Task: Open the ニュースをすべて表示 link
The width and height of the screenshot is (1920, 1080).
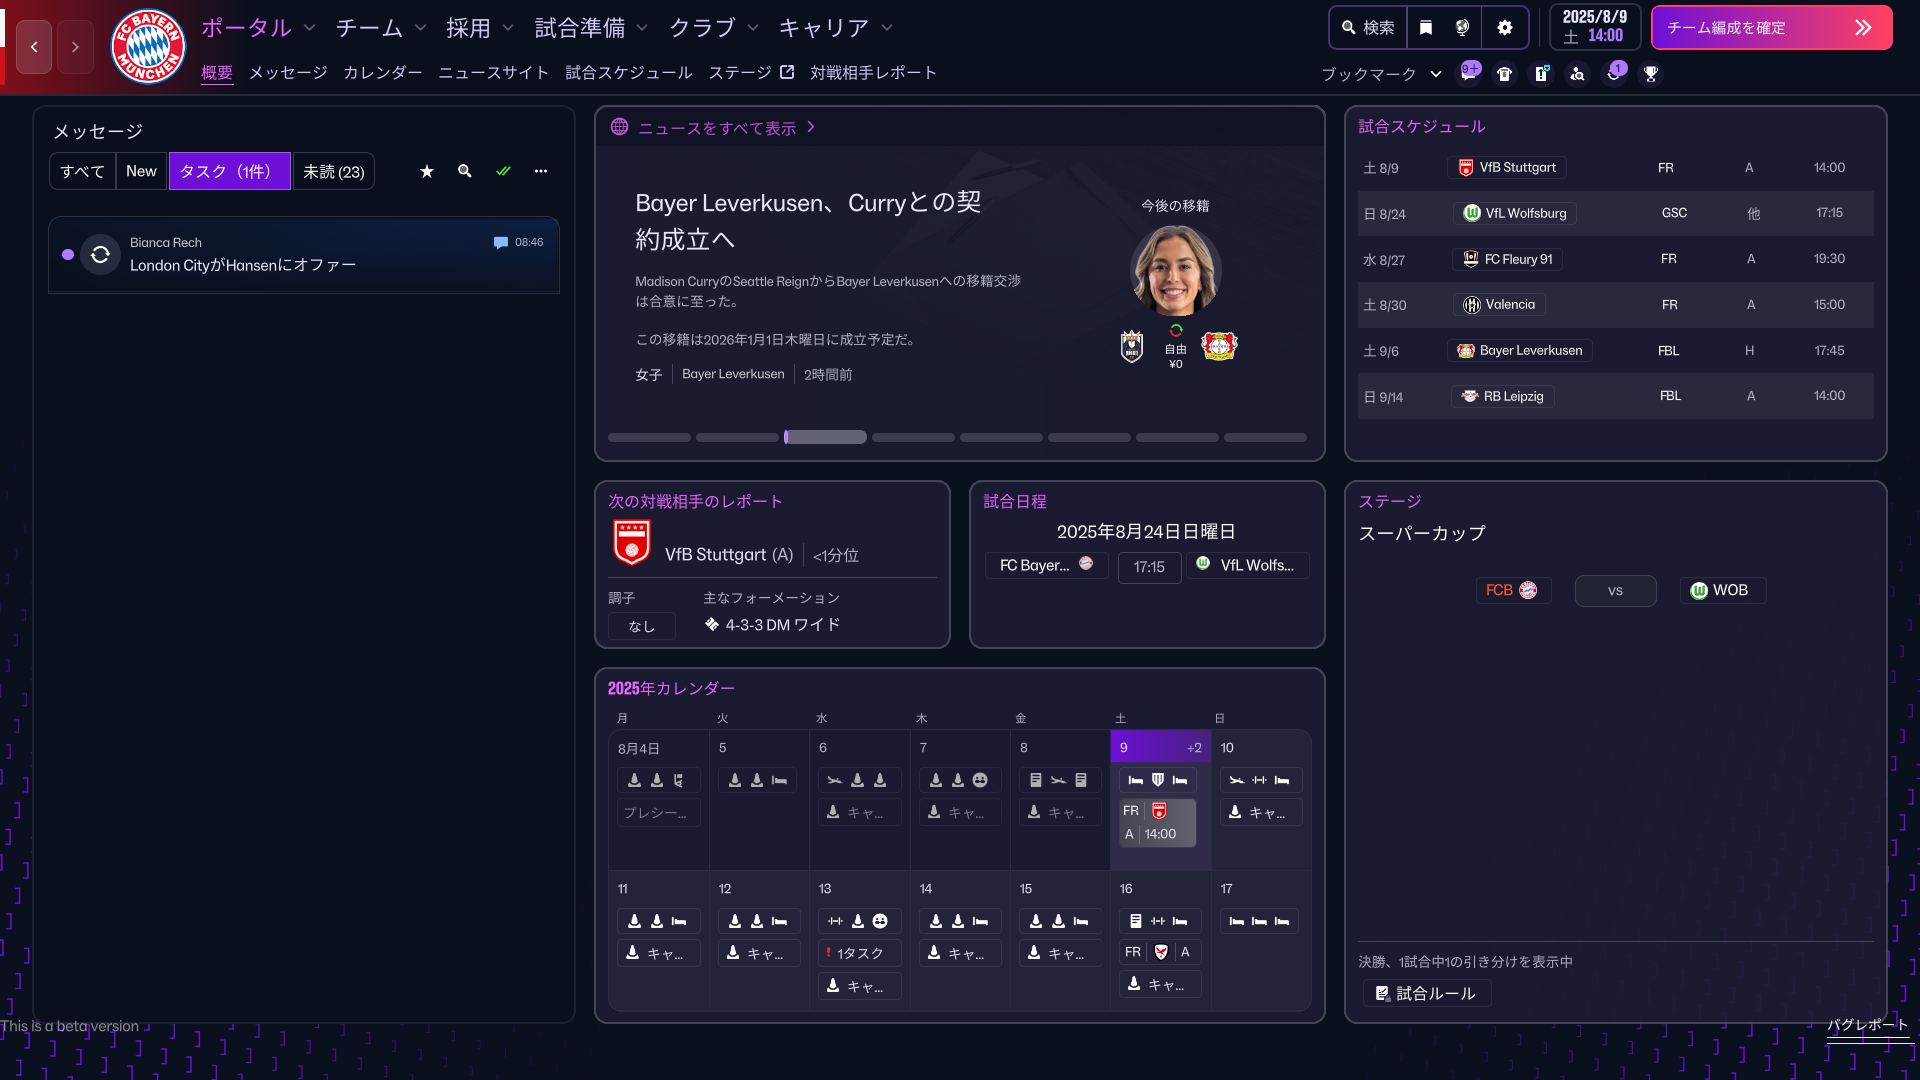Action: (717, 128)
